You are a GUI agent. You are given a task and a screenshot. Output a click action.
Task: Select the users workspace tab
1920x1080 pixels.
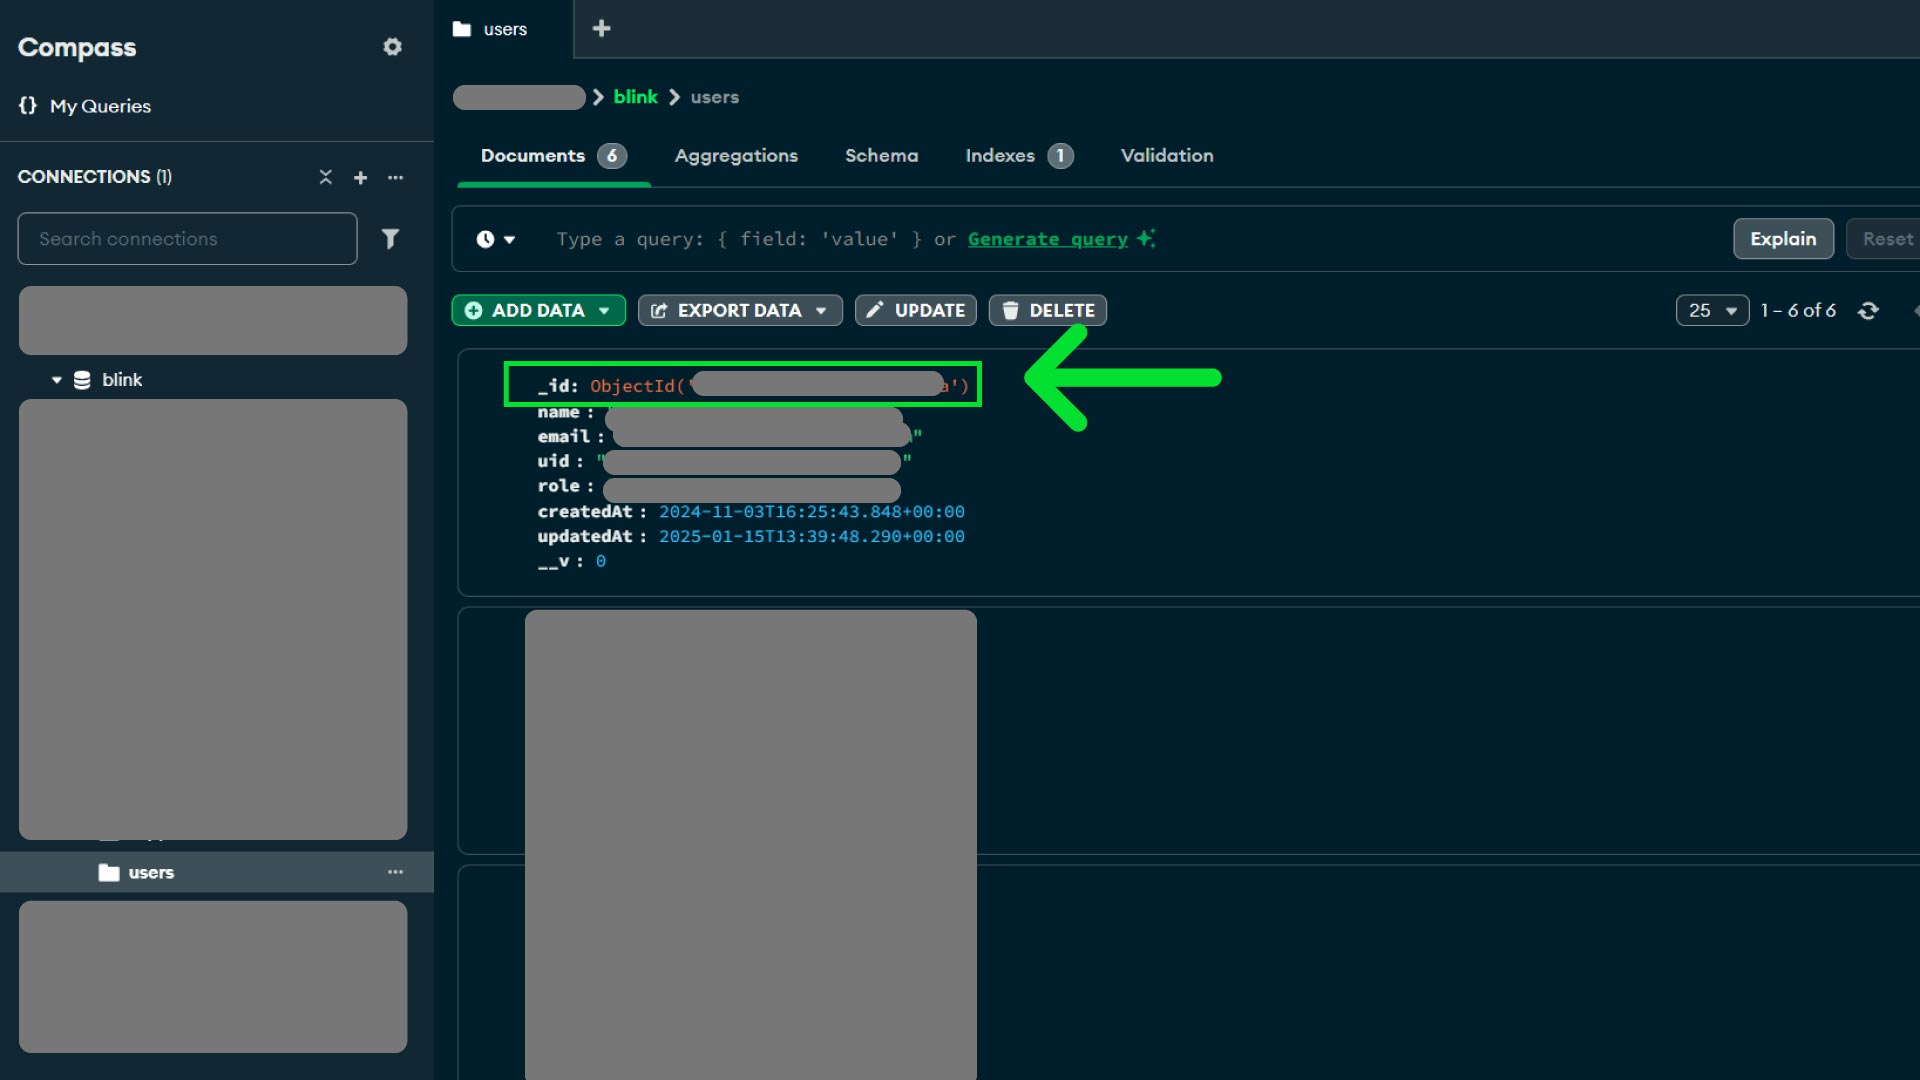point(504,29)
